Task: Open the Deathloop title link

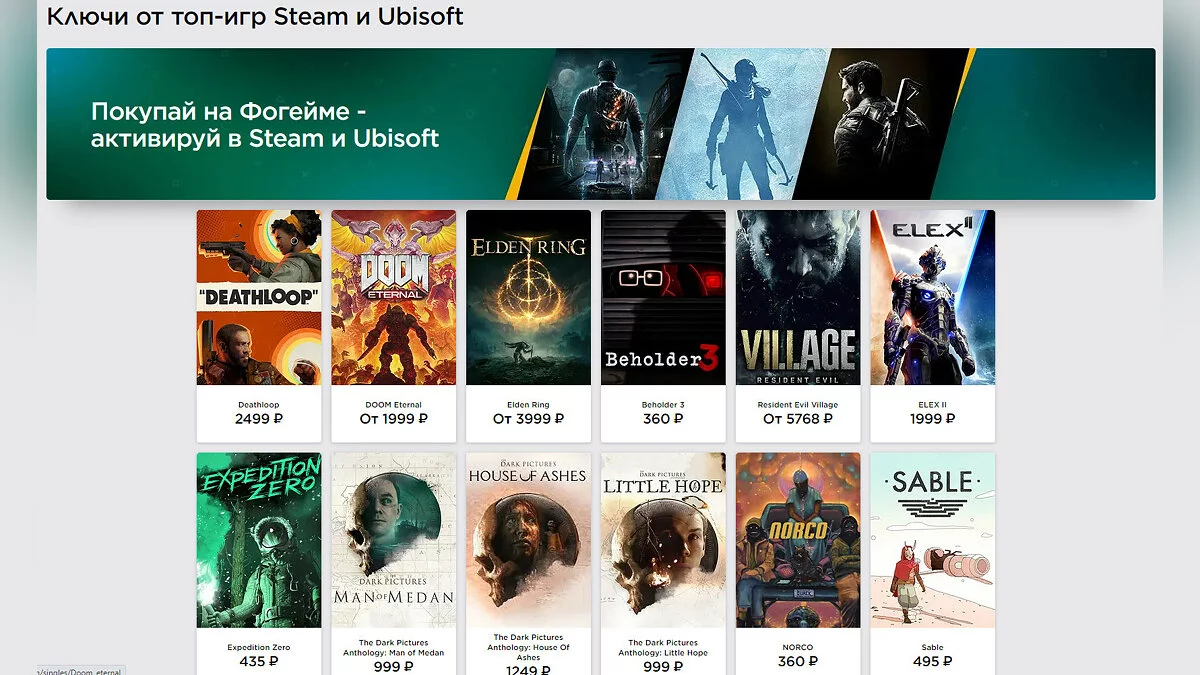Action: point(259,405)
